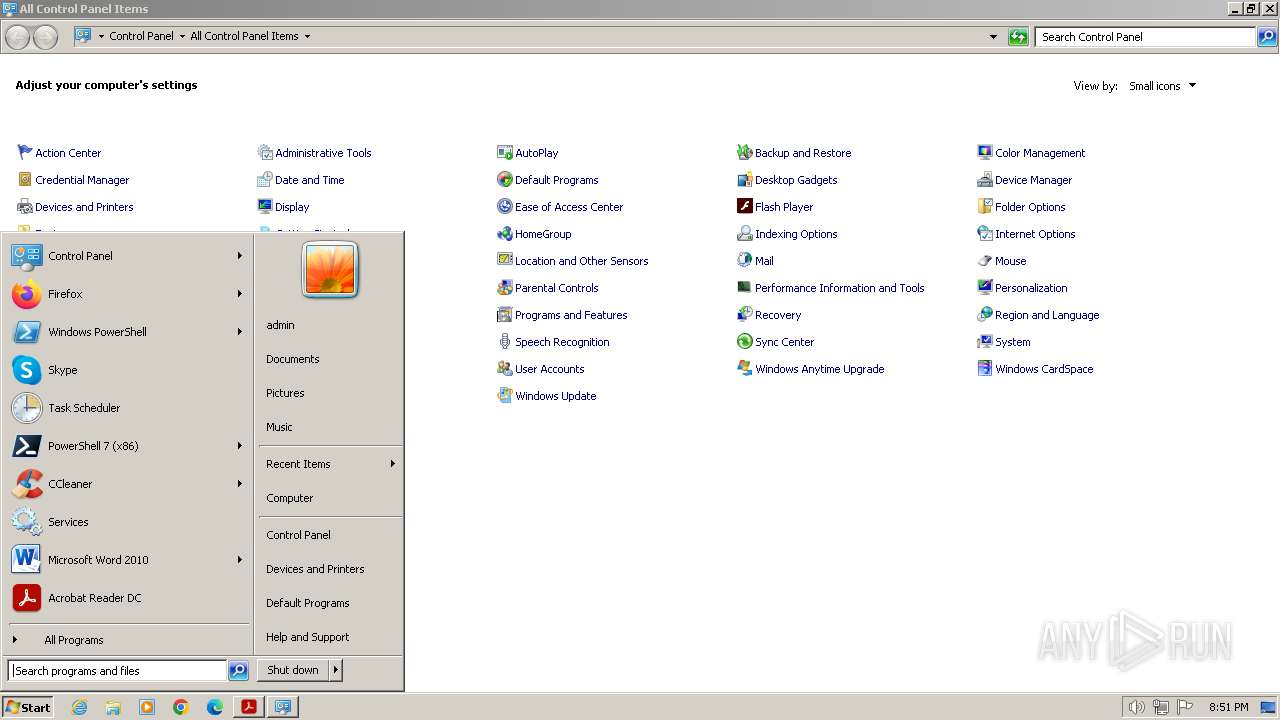
Task: Click the volume icon in system tray
Action: (1137, 707)
